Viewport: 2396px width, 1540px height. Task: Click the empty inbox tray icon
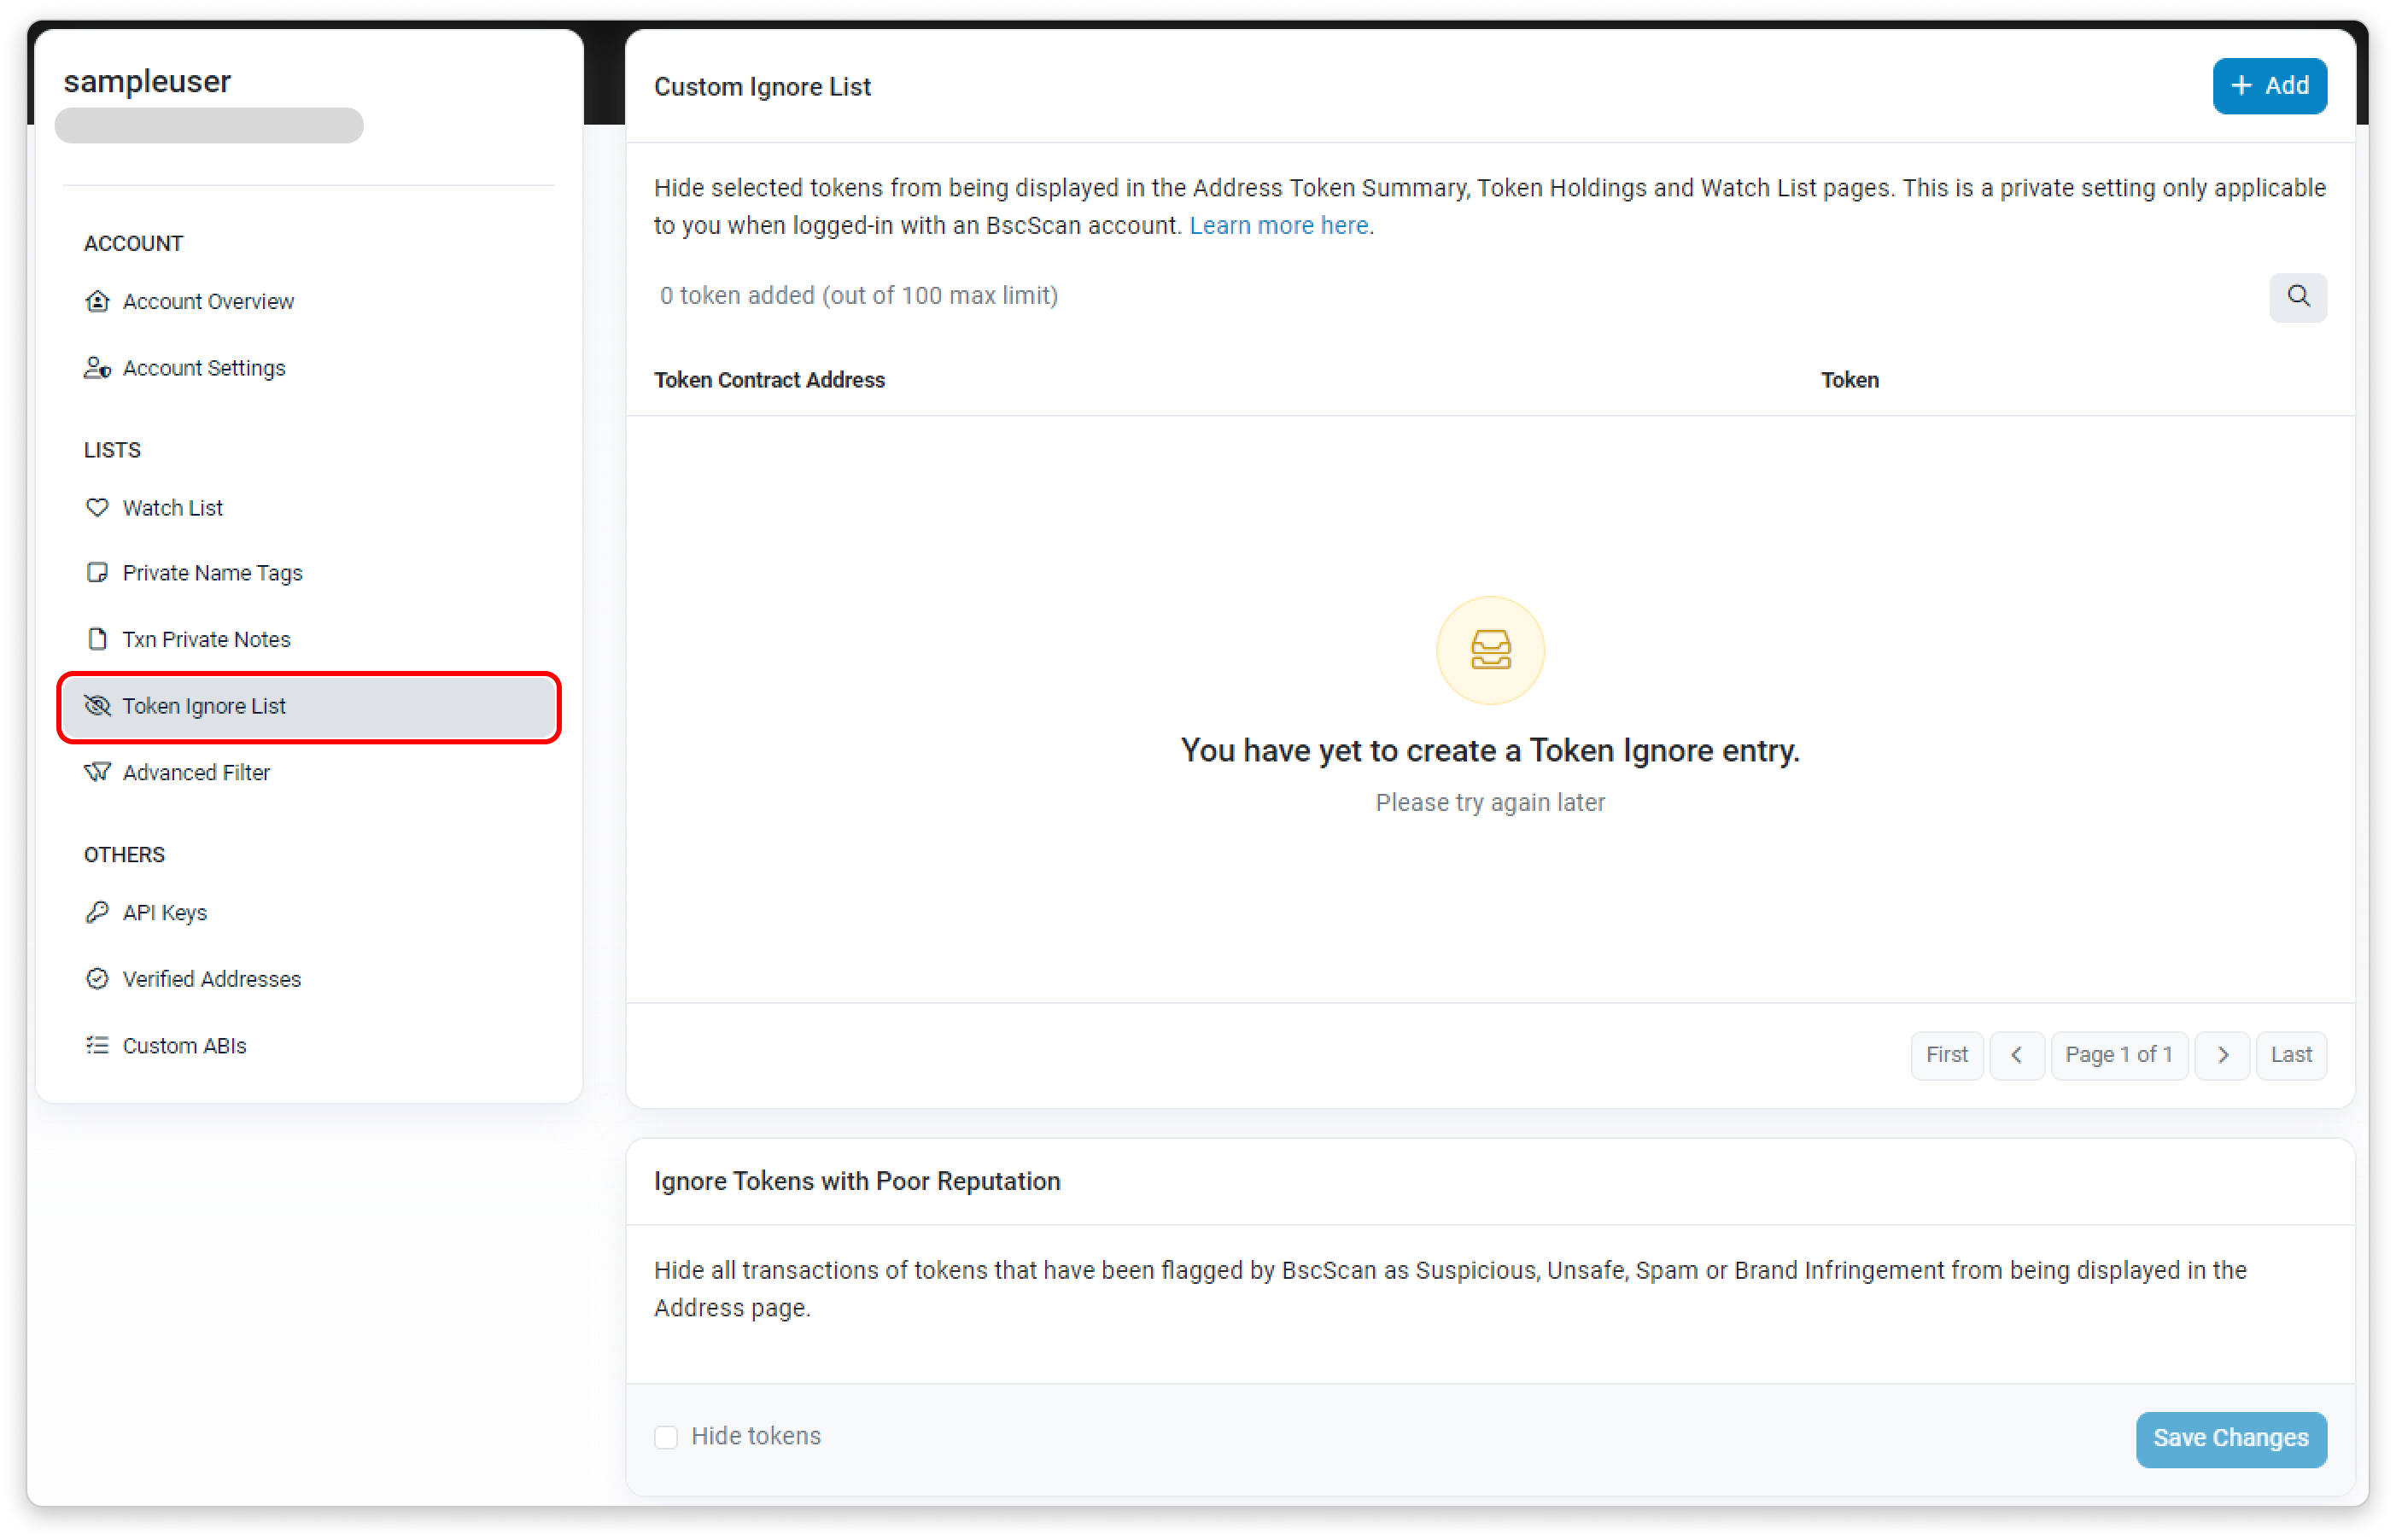pos(1490,651)
